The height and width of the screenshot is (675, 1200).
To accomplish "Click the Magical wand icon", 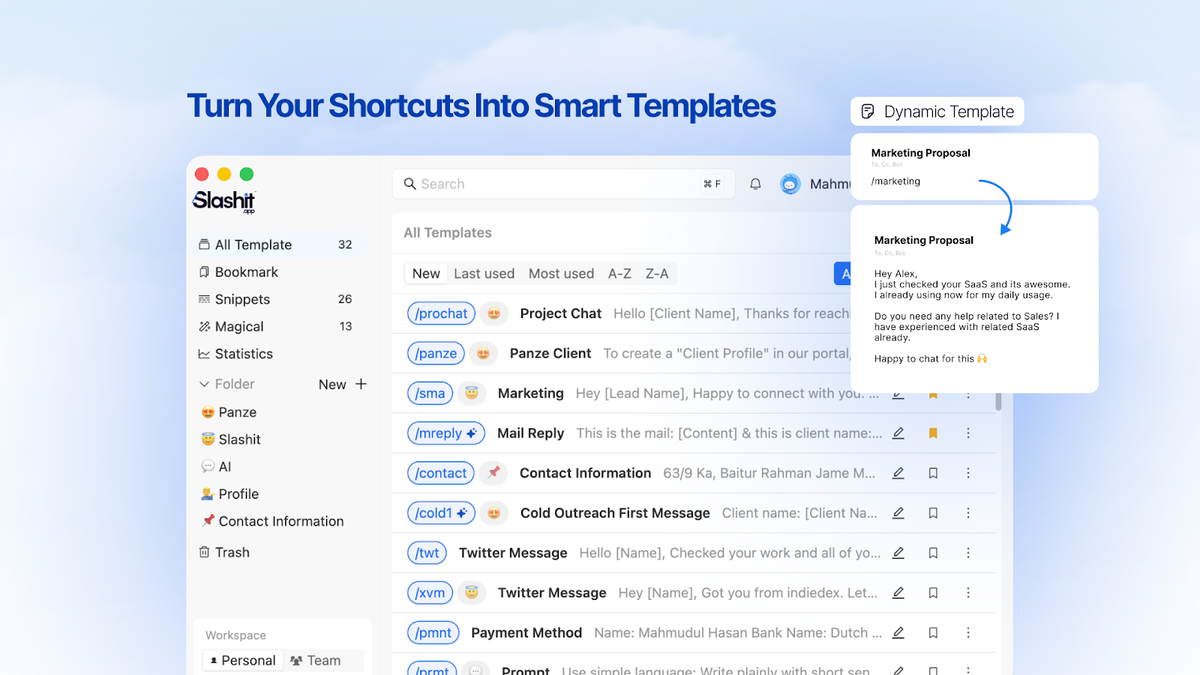I will point(204,326).
